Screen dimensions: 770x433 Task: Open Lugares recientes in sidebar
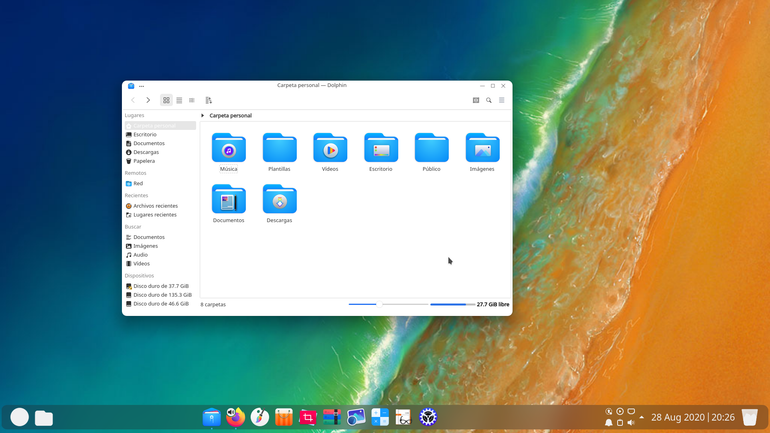coord(160,215)
